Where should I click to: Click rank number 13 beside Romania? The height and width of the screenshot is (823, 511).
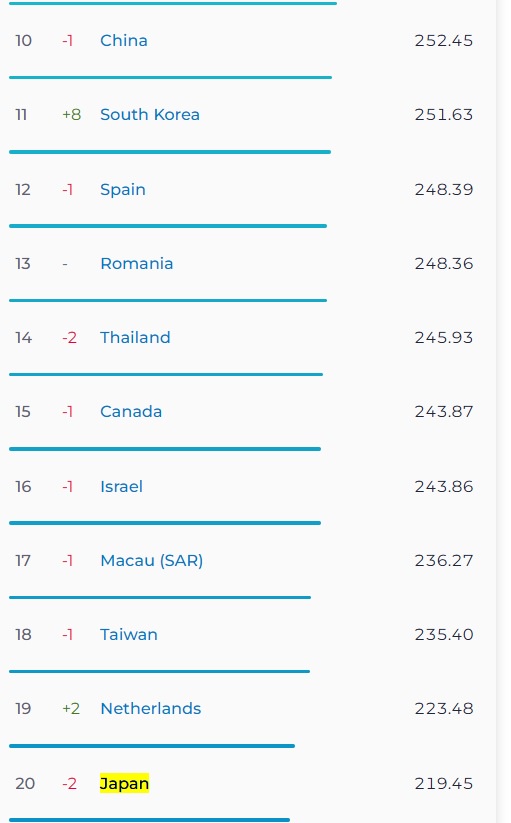tap(23, 263)
